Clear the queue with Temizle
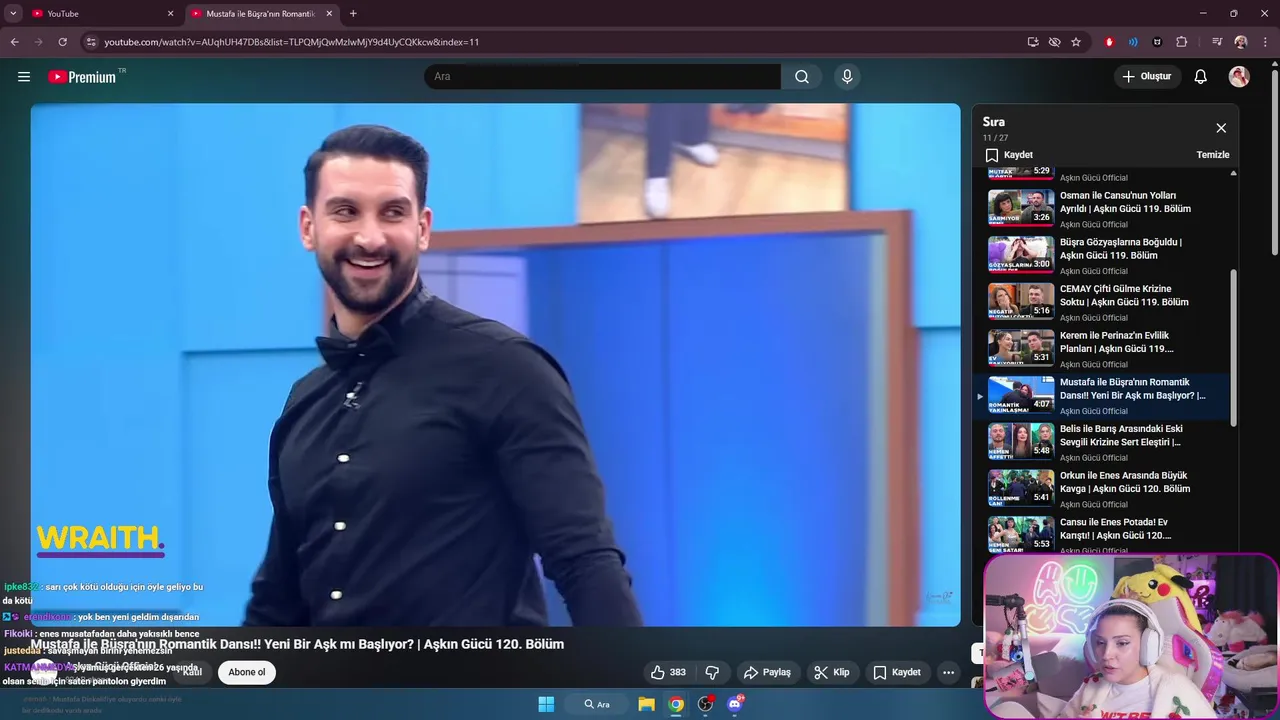The height and width of the screenshot is (720, 1280). coord(1213,155)
